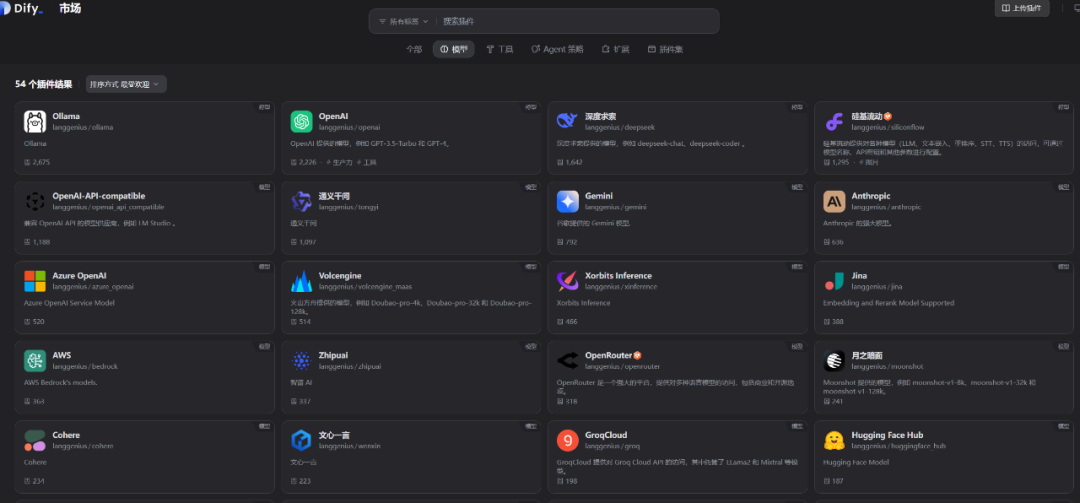Open the Wenxin plugin icon
Screen dimensions: 1080x503
[302, 440]
